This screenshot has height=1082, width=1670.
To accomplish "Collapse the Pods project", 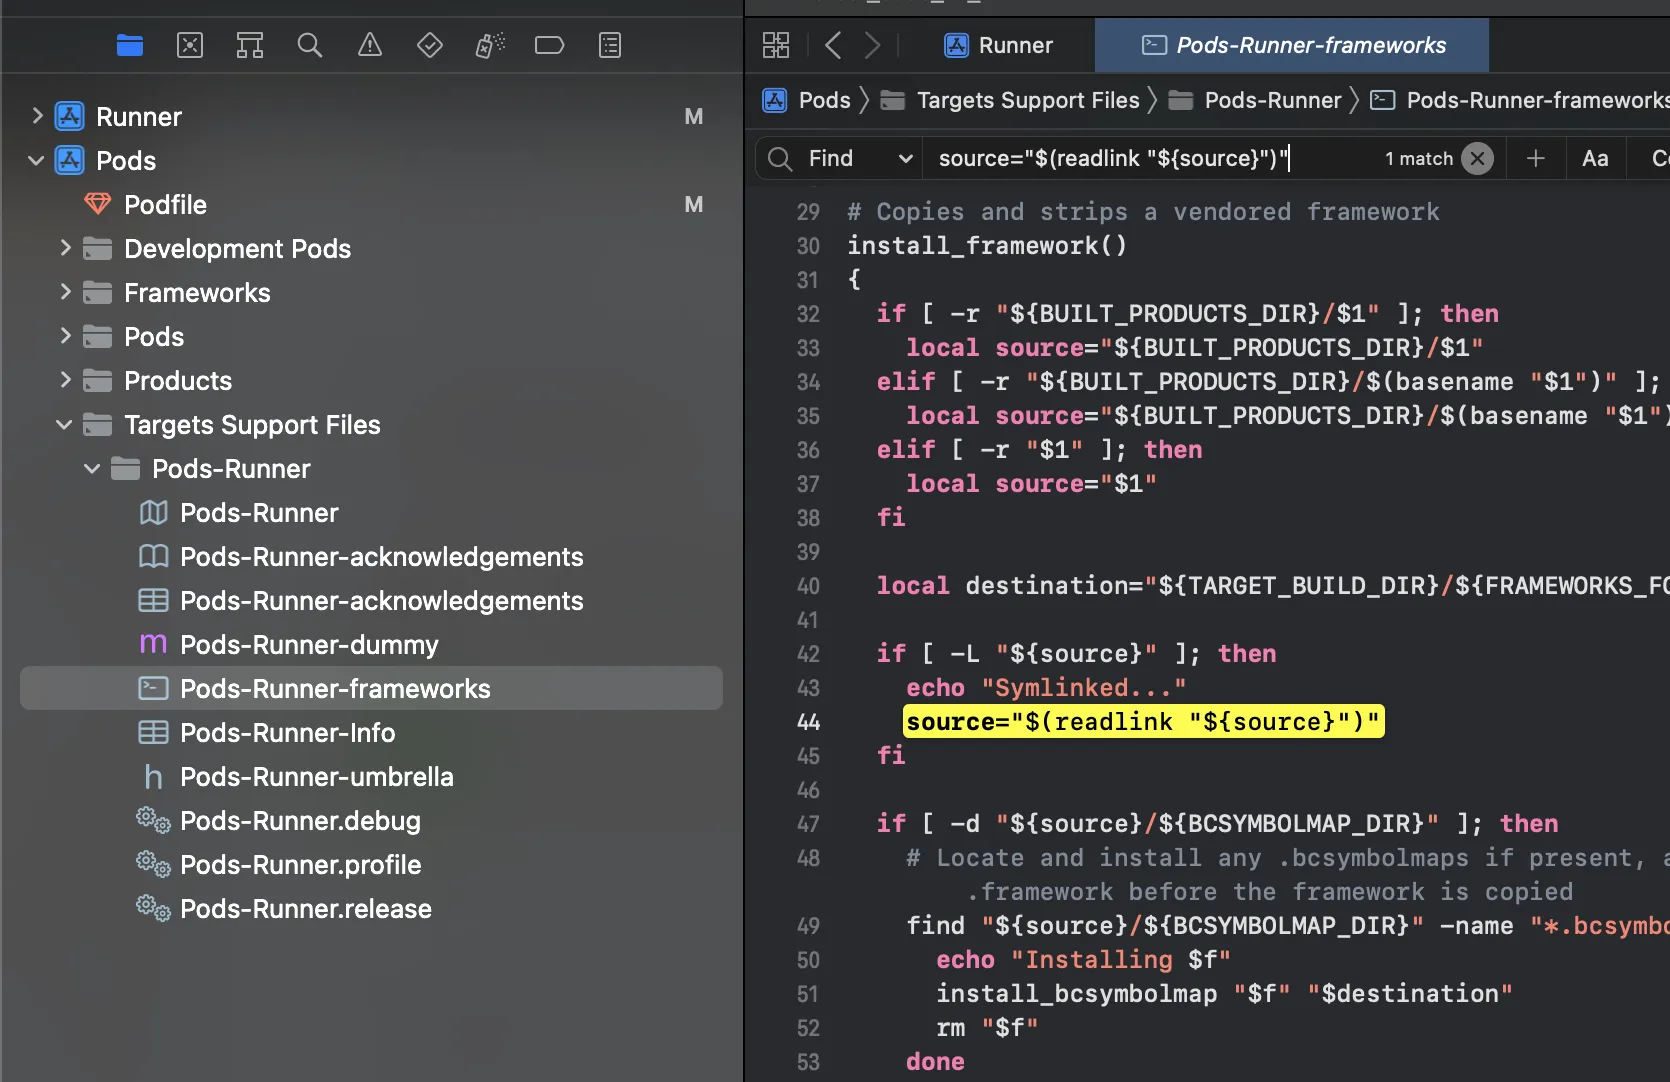I will pos(37,160).
